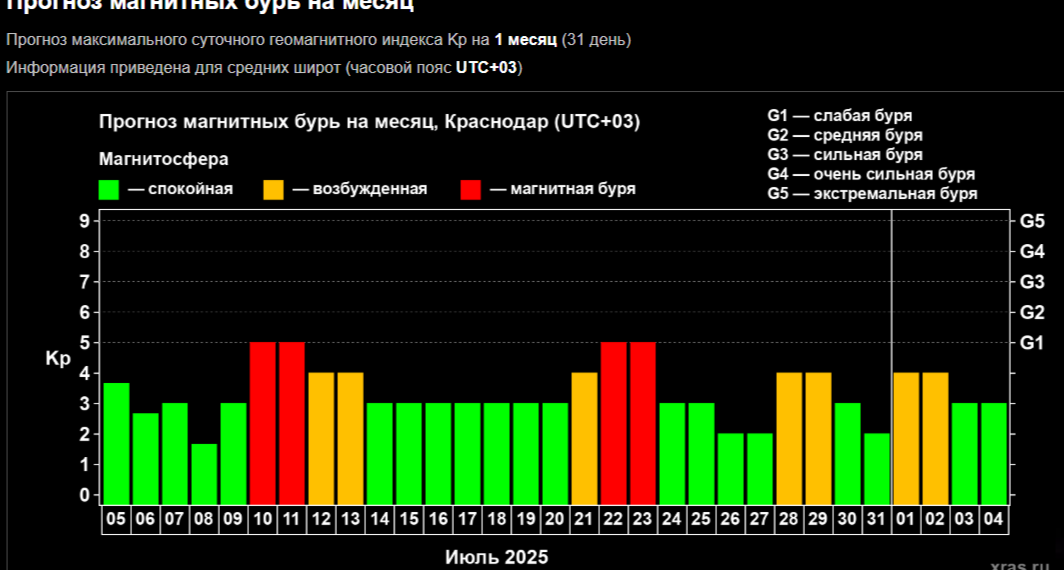Click the date label 16 on the axis

tap(438, 521)
